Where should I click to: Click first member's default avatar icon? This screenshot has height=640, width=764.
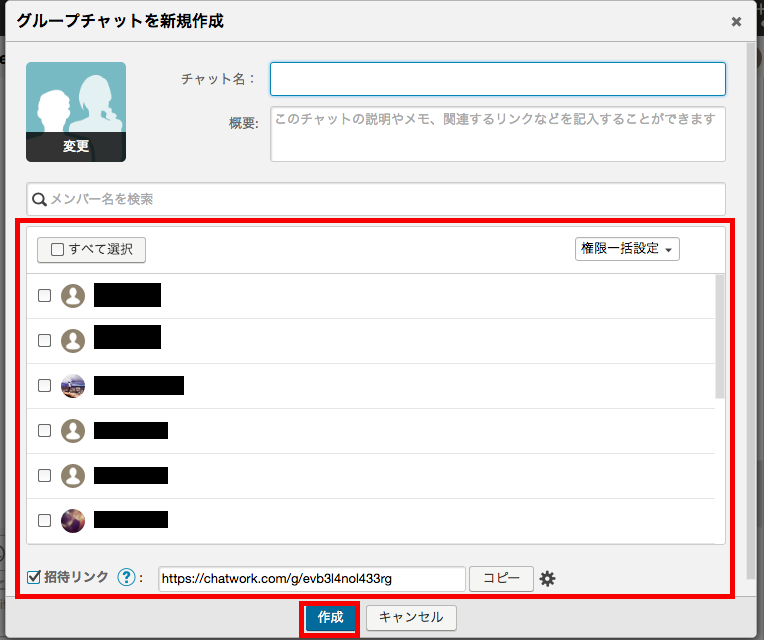(x=73, y=295)
